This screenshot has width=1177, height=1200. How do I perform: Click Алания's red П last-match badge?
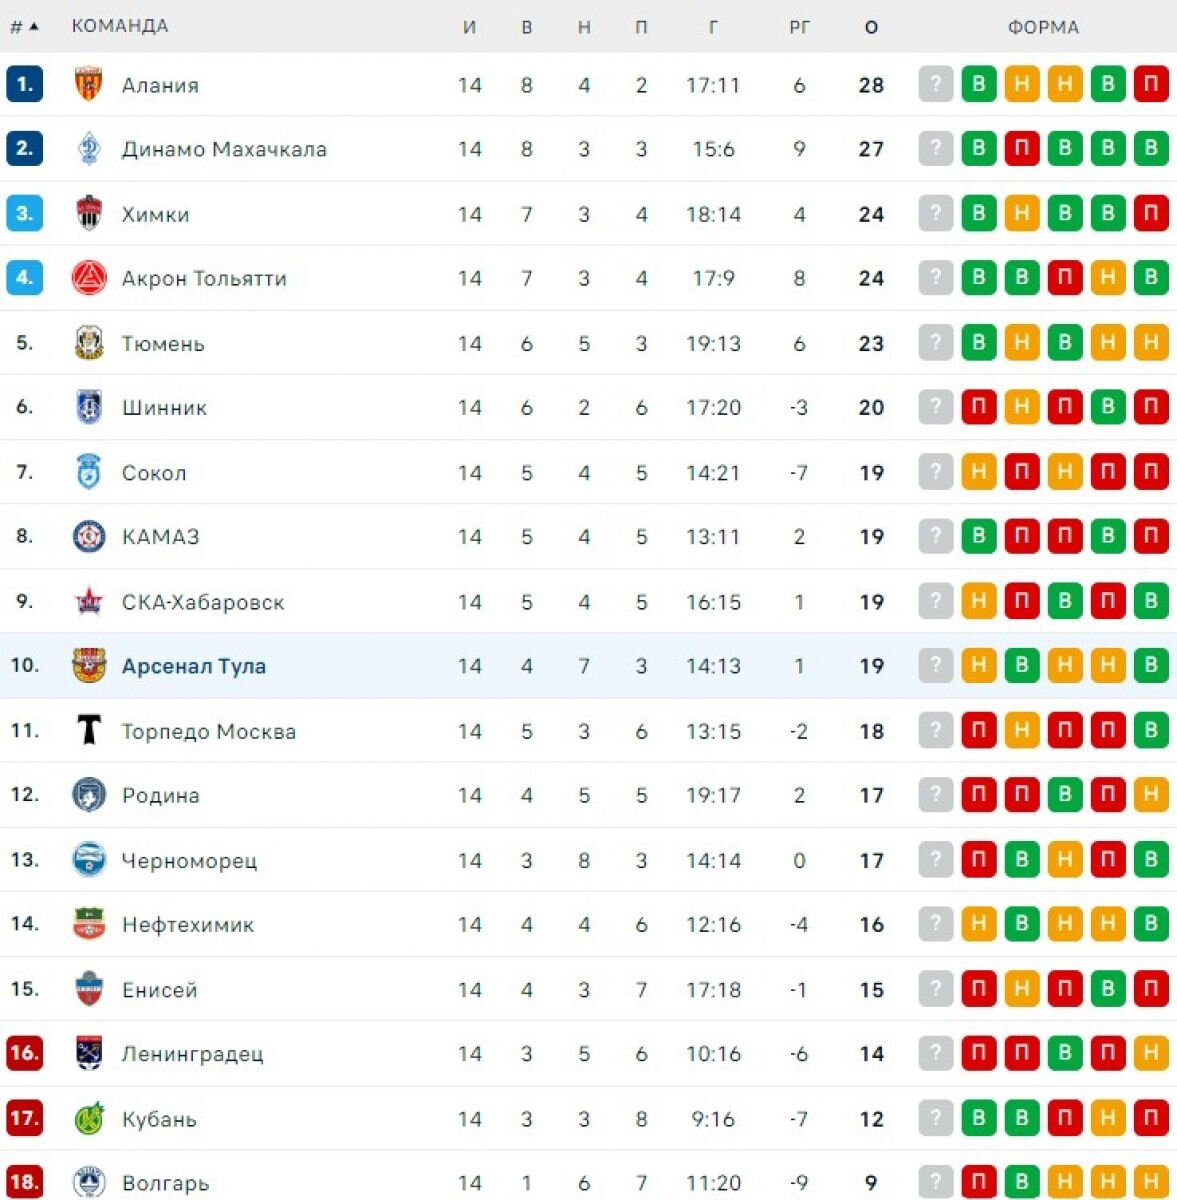click(x=1151, y=85)
